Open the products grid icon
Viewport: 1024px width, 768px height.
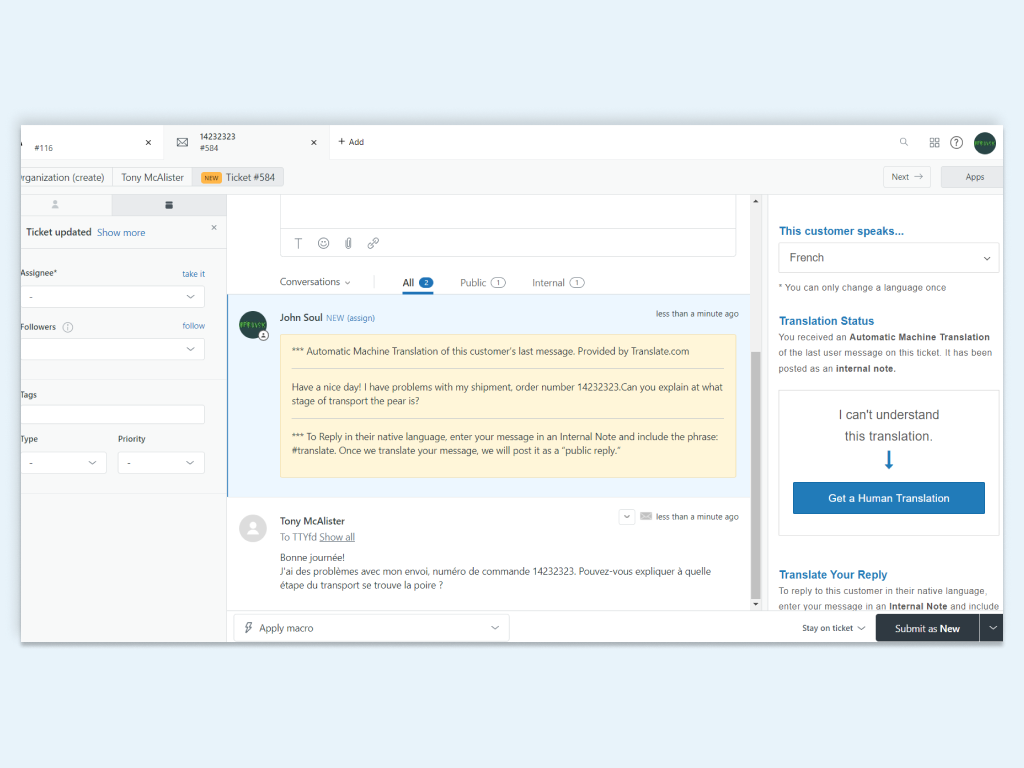(x=934, y=143)
